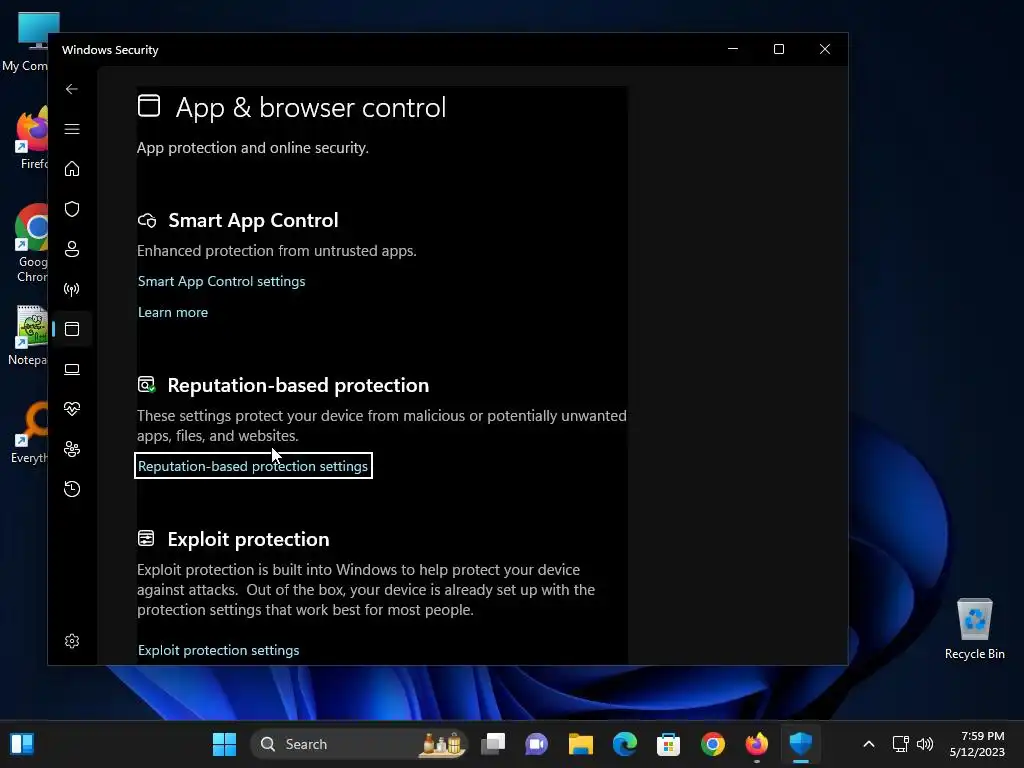The width and height of the screenshot is (1024, 768).
Task: Select the Notepad++ desktop shortcut
Action: (x=29, y=336)
